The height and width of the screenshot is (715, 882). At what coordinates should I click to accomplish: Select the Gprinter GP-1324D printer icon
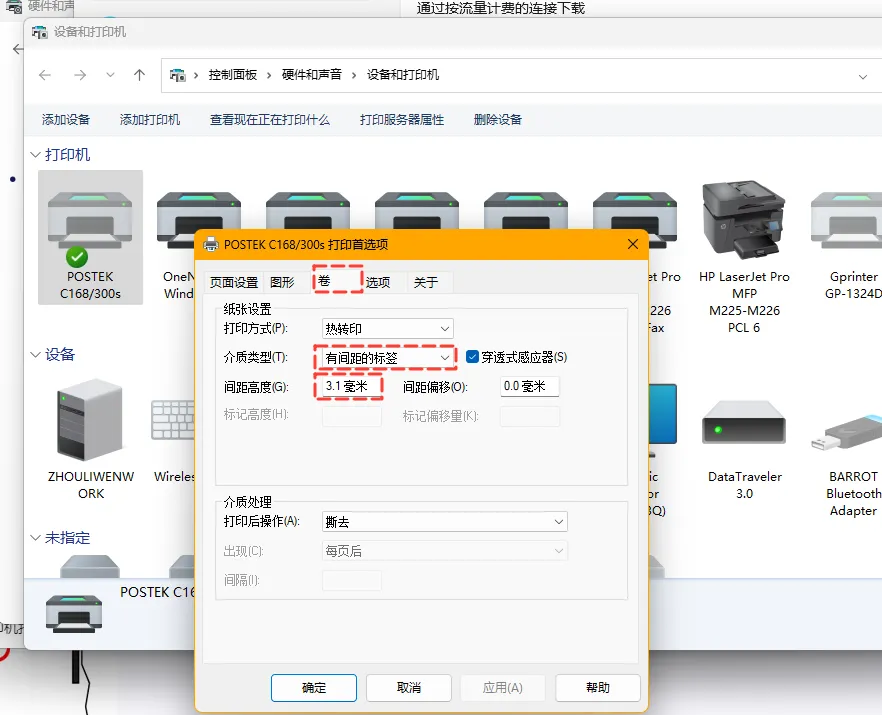[847, 221]
